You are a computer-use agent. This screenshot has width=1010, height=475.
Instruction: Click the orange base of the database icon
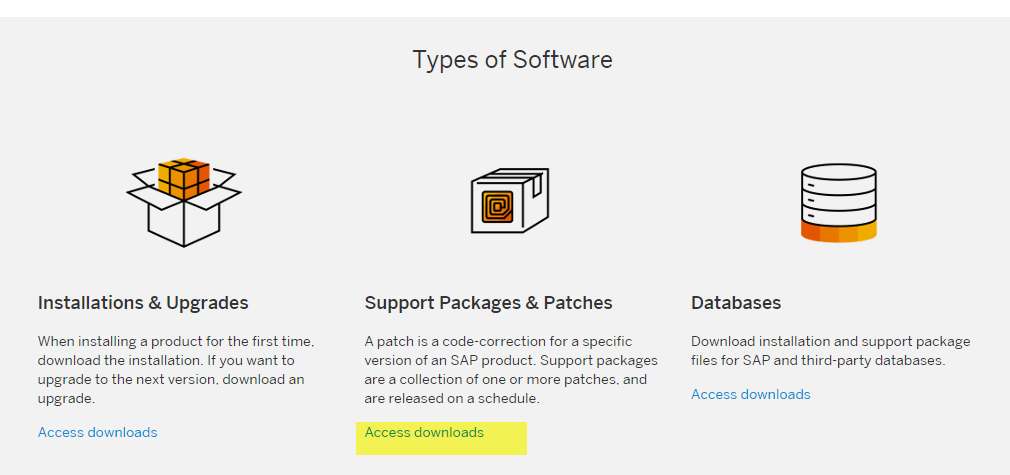839,231
